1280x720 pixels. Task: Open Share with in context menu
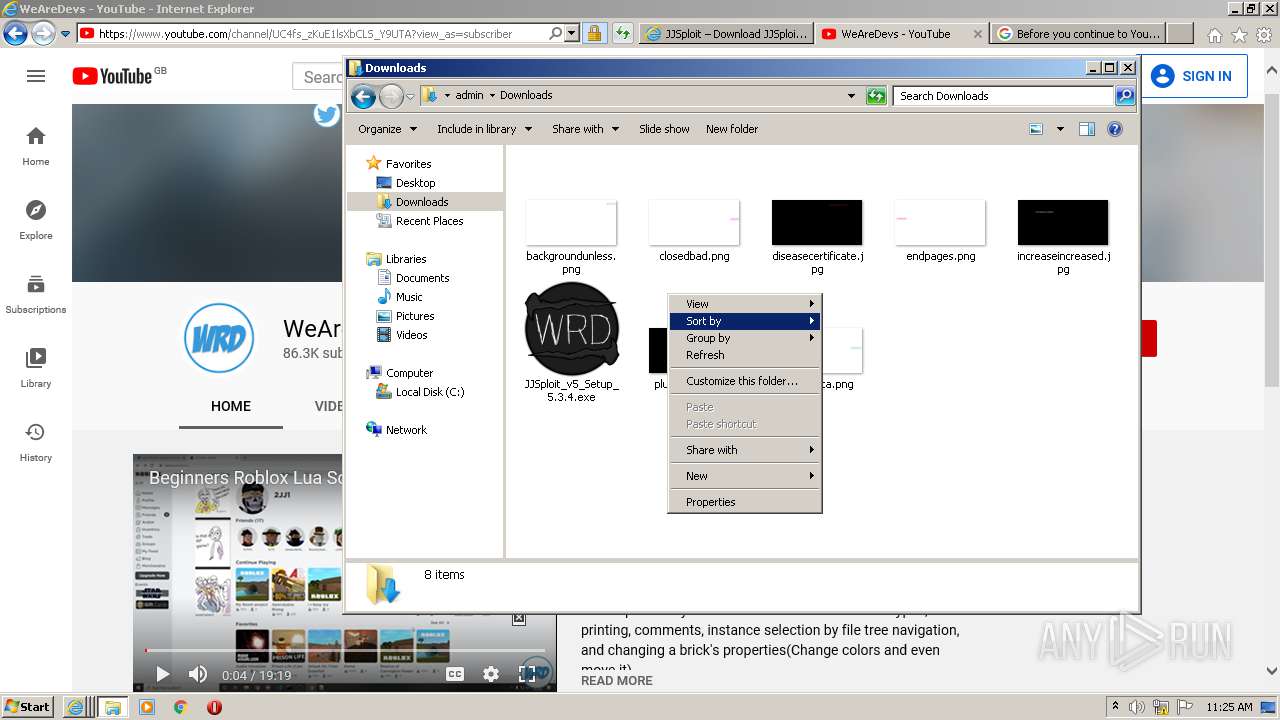tap(745, 450)
